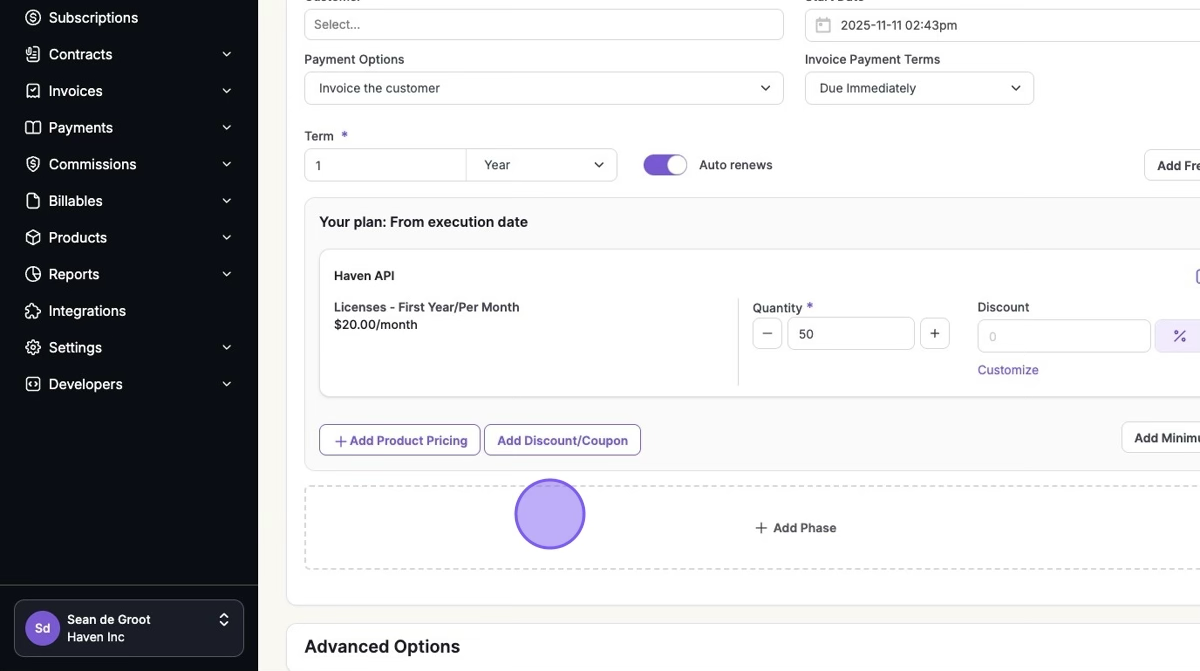Screen dimensions: 1200x671
Task: Click the Payments book icon
Action: (33, 128)
